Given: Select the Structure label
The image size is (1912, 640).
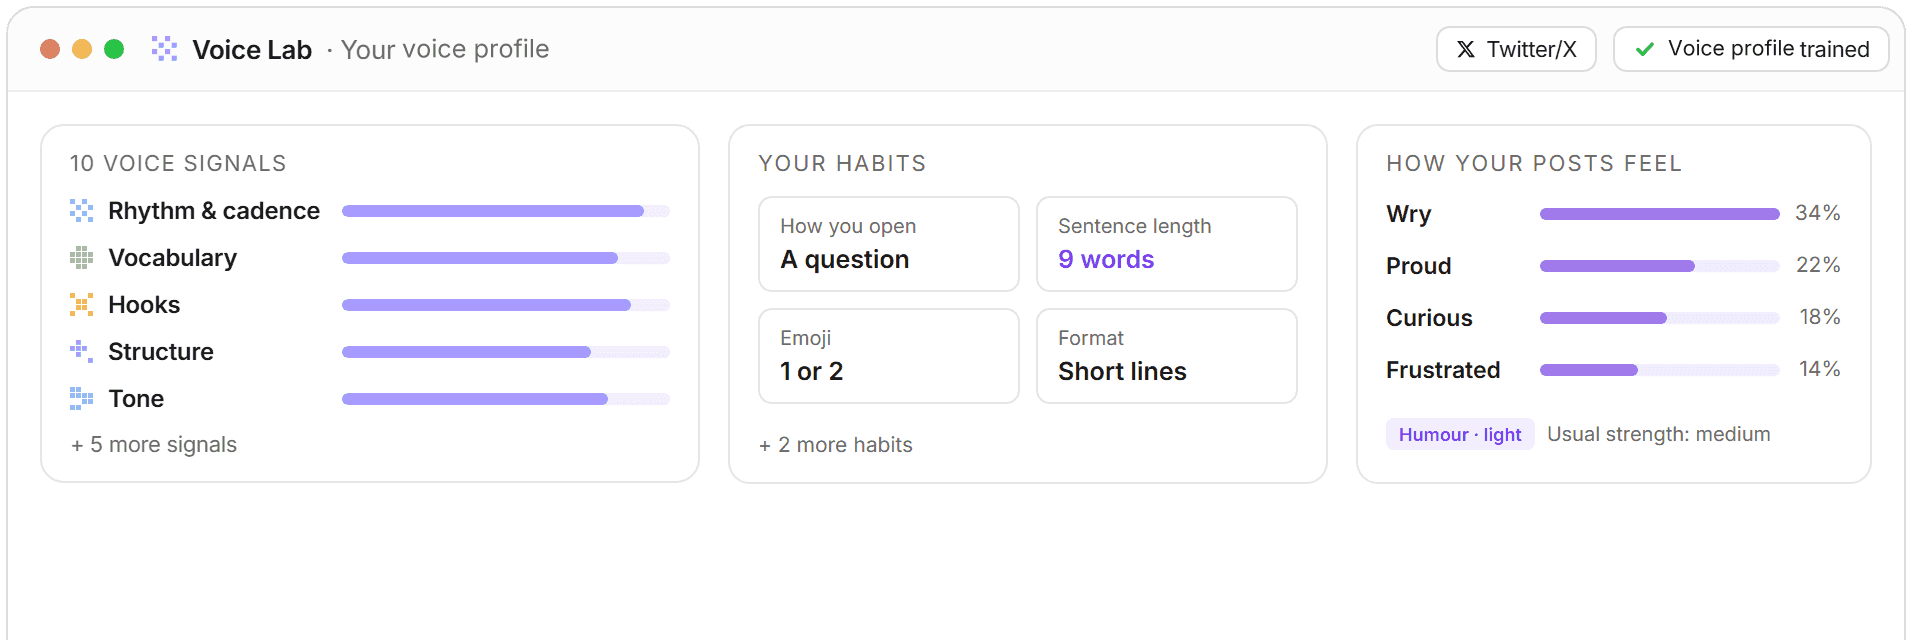Looking at the screenshot, I should tap(161, 352).
